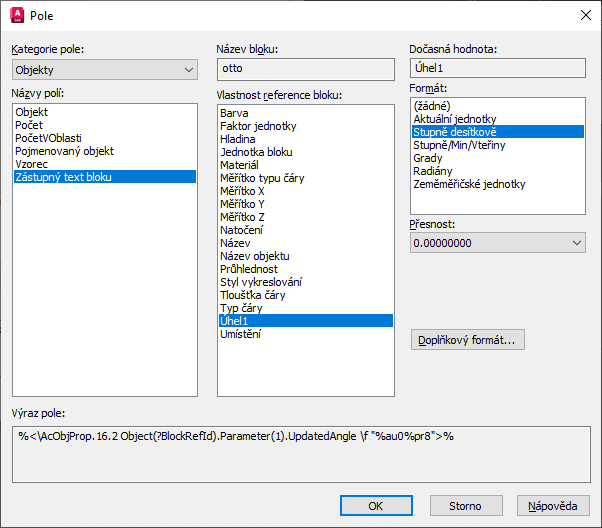This screenshot has width=602, height=528.
Task: Pick Vzorec from field names list
Action: coord(33,164)
